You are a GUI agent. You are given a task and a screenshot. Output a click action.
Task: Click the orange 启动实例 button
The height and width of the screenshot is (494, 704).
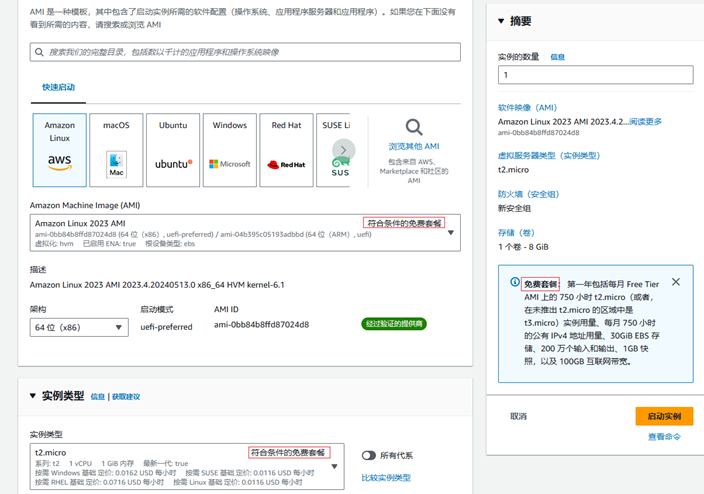click(664, 416)
